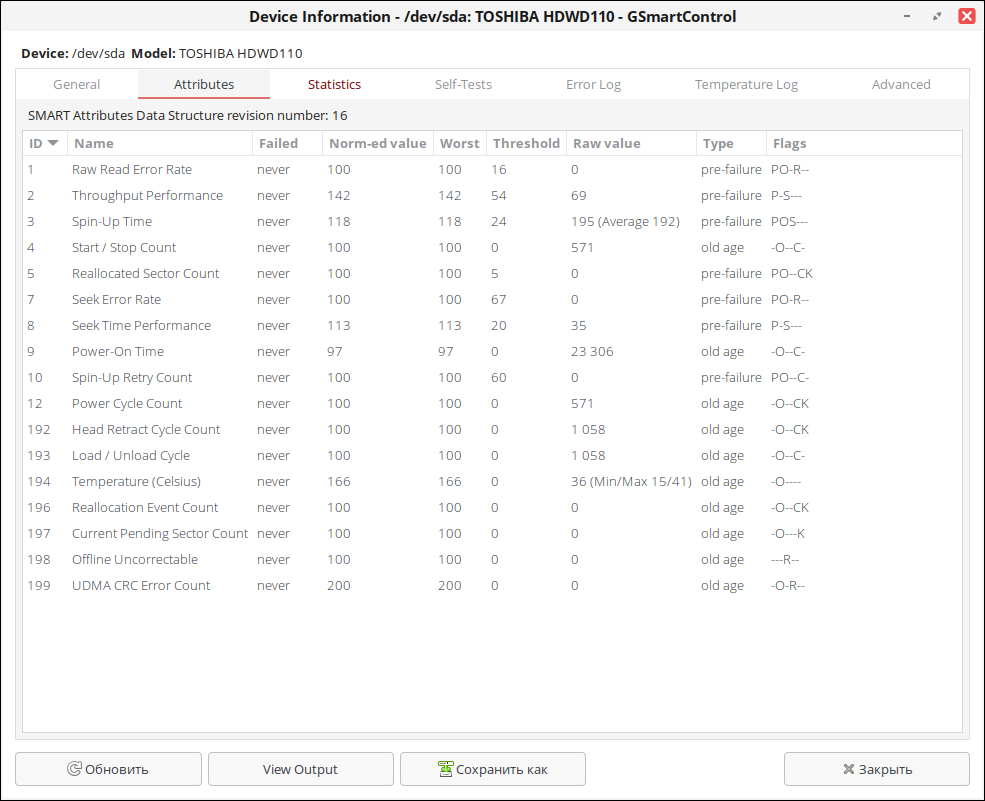Select the Reallocated Sector Count row

(146, 273)
